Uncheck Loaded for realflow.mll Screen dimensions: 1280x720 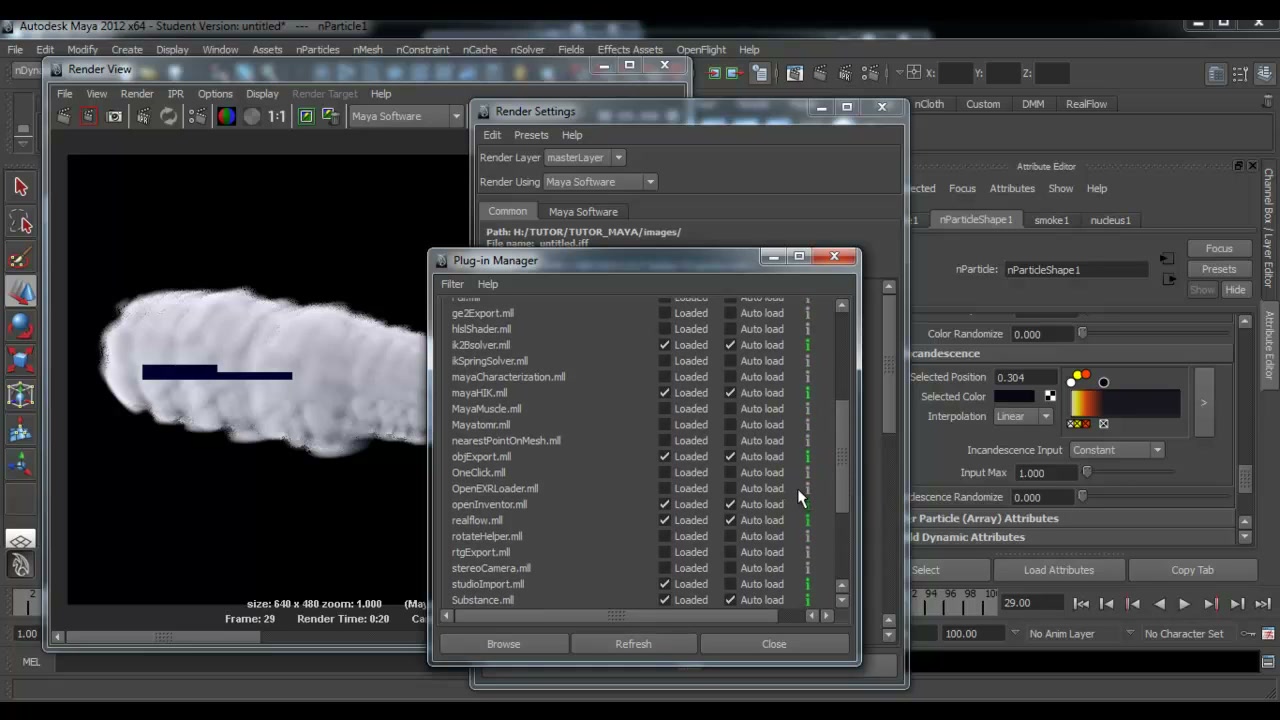tap(665, 520)
